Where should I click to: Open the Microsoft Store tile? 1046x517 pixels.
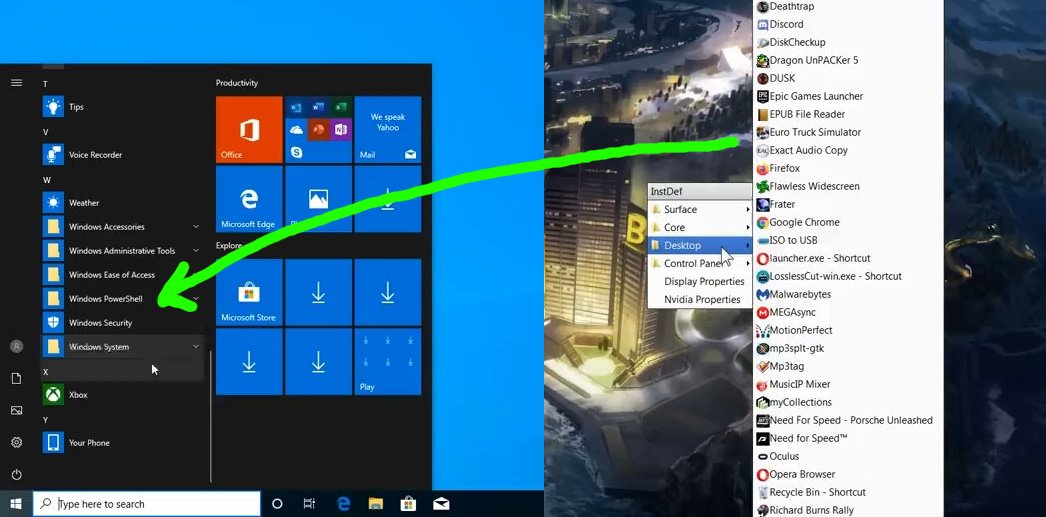[249, 292]
